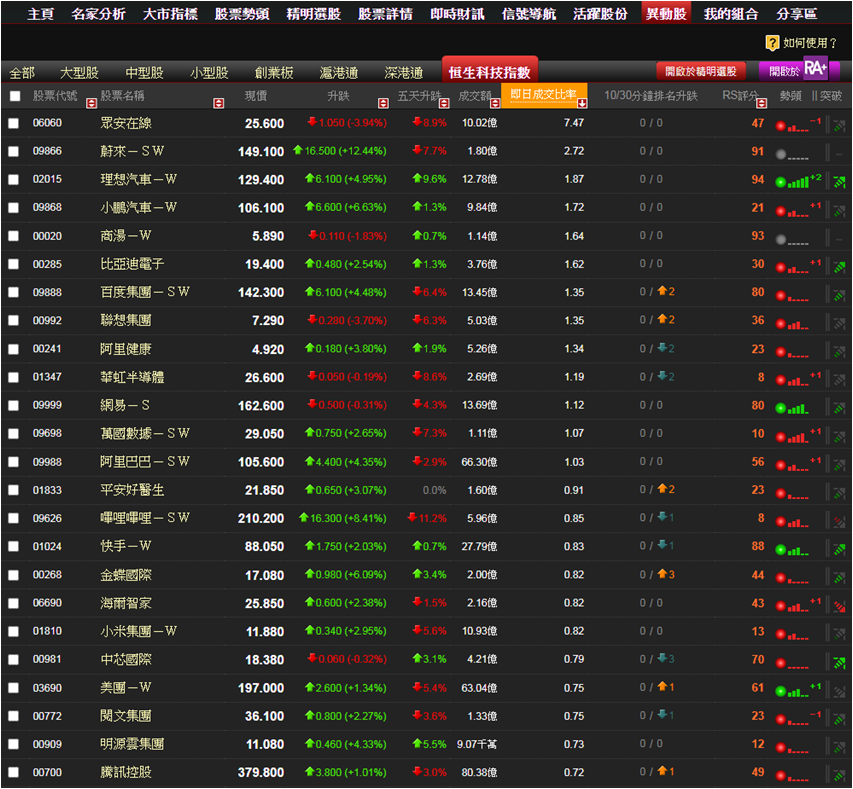853x789 pixels.
Task: Switch to the 全部 filter tab
Action: 22,72
